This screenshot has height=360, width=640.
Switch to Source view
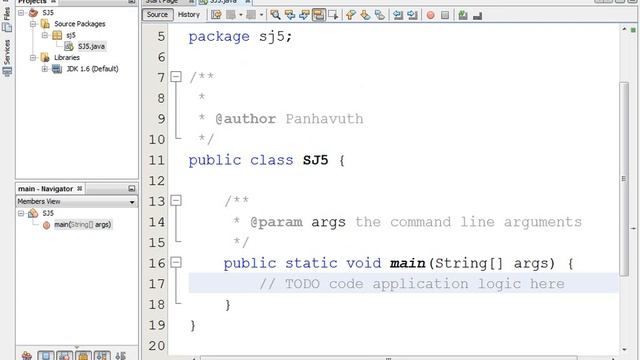click(157, 15)
